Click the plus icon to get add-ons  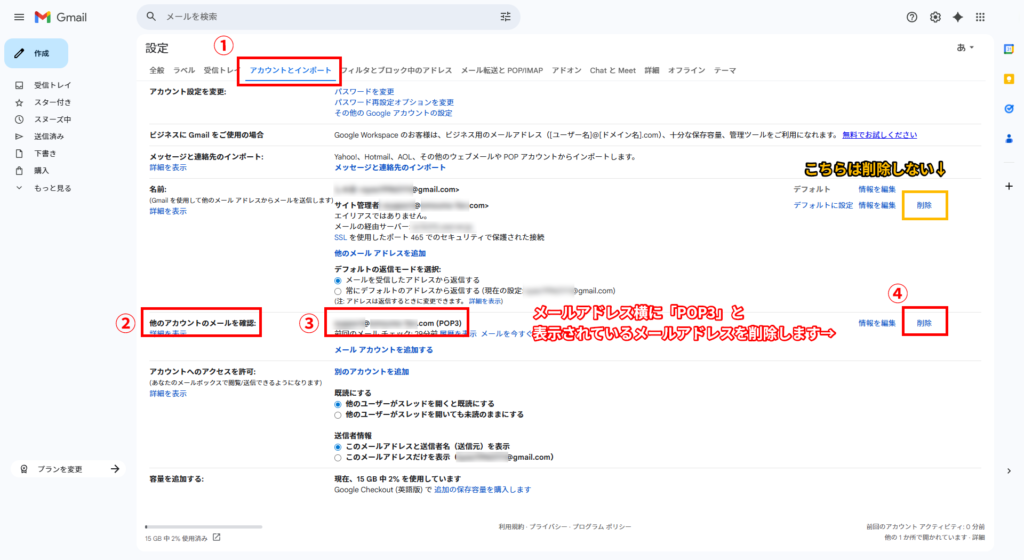click(x=1009, y=186)
